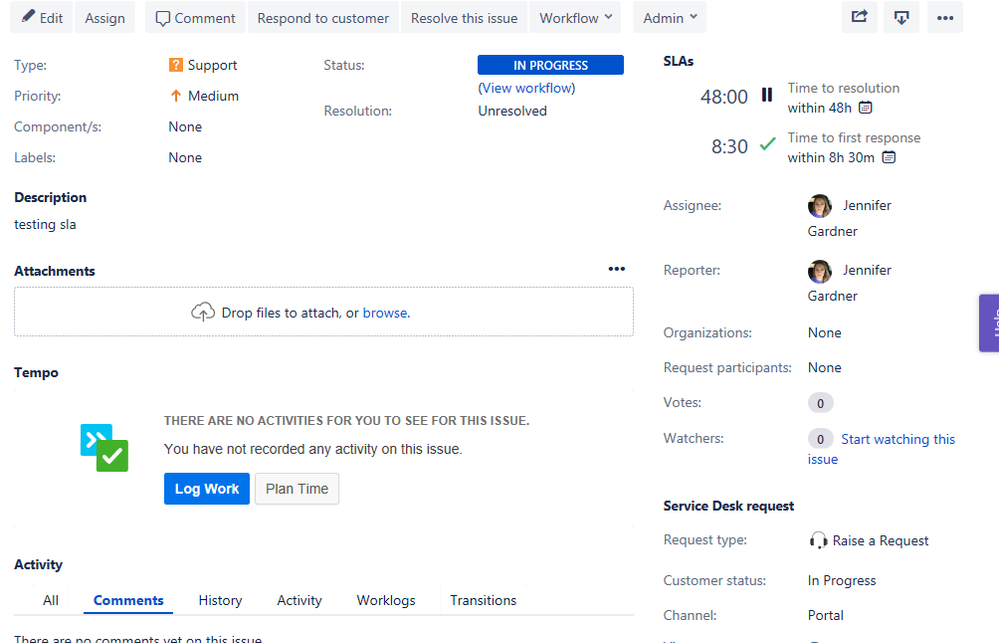
Task: Click the 8:30 SLA time value
Action: (x=729, y=147)
